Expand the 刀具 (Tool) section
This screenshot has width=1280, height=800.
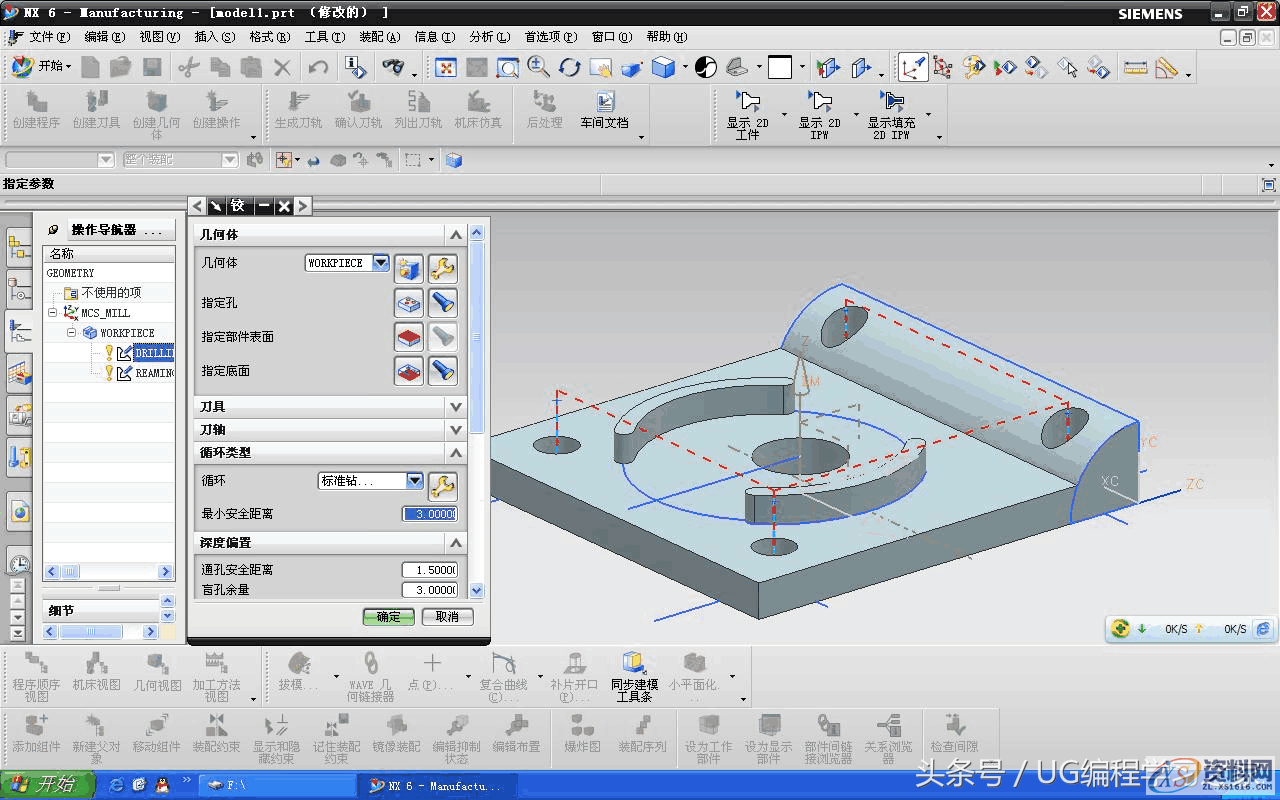coord(456,407)
